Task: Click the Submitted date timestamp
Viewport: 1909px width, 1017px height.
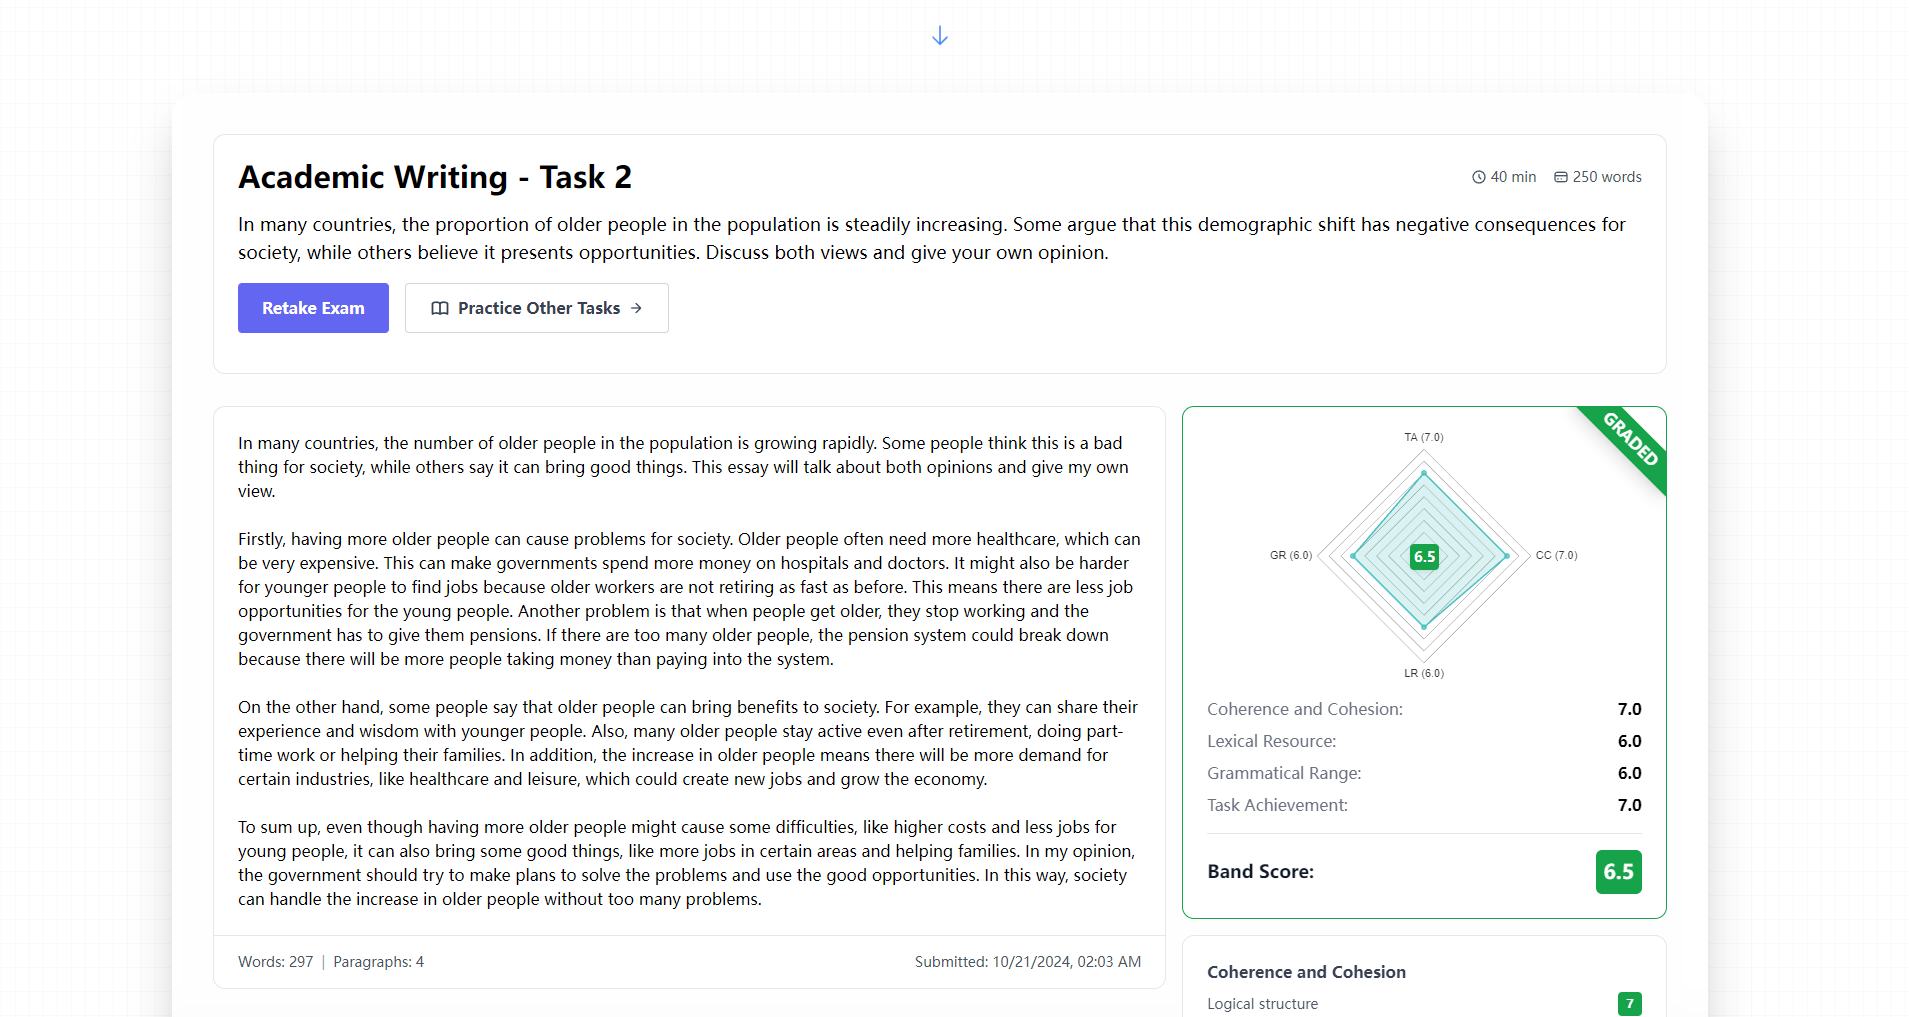Action: (x=1027, y=962)
